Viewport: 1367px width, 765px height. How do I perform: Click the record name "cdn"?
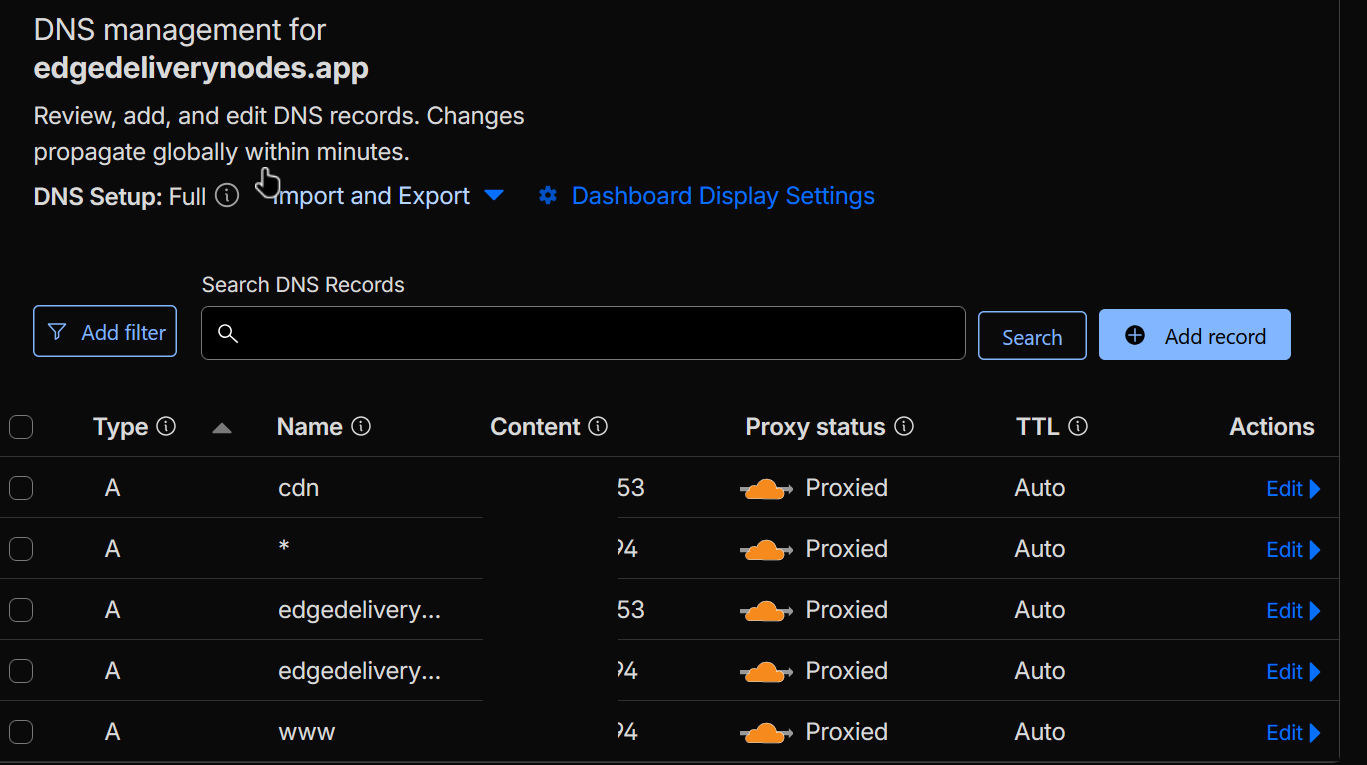[x=299, y=488]
